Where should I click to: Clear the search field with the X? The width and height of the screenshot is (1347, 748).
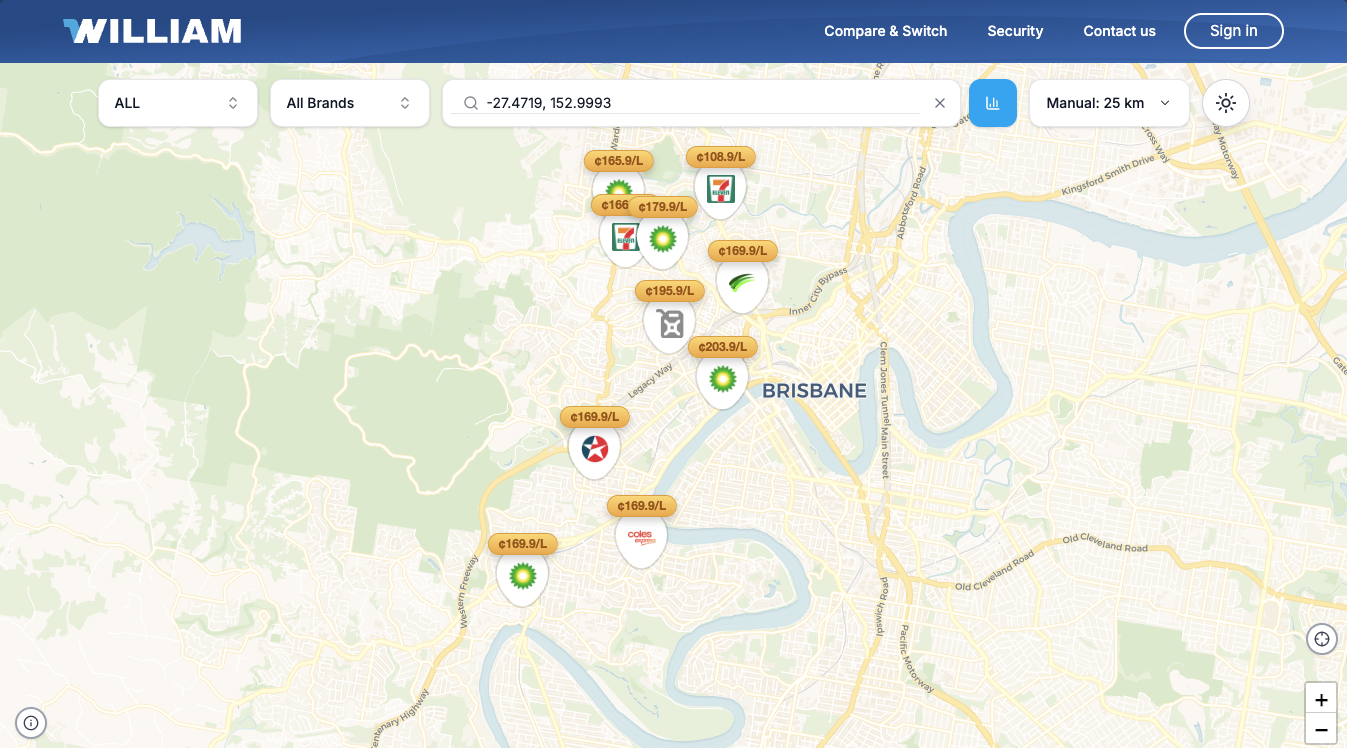(x=939, y=103)
